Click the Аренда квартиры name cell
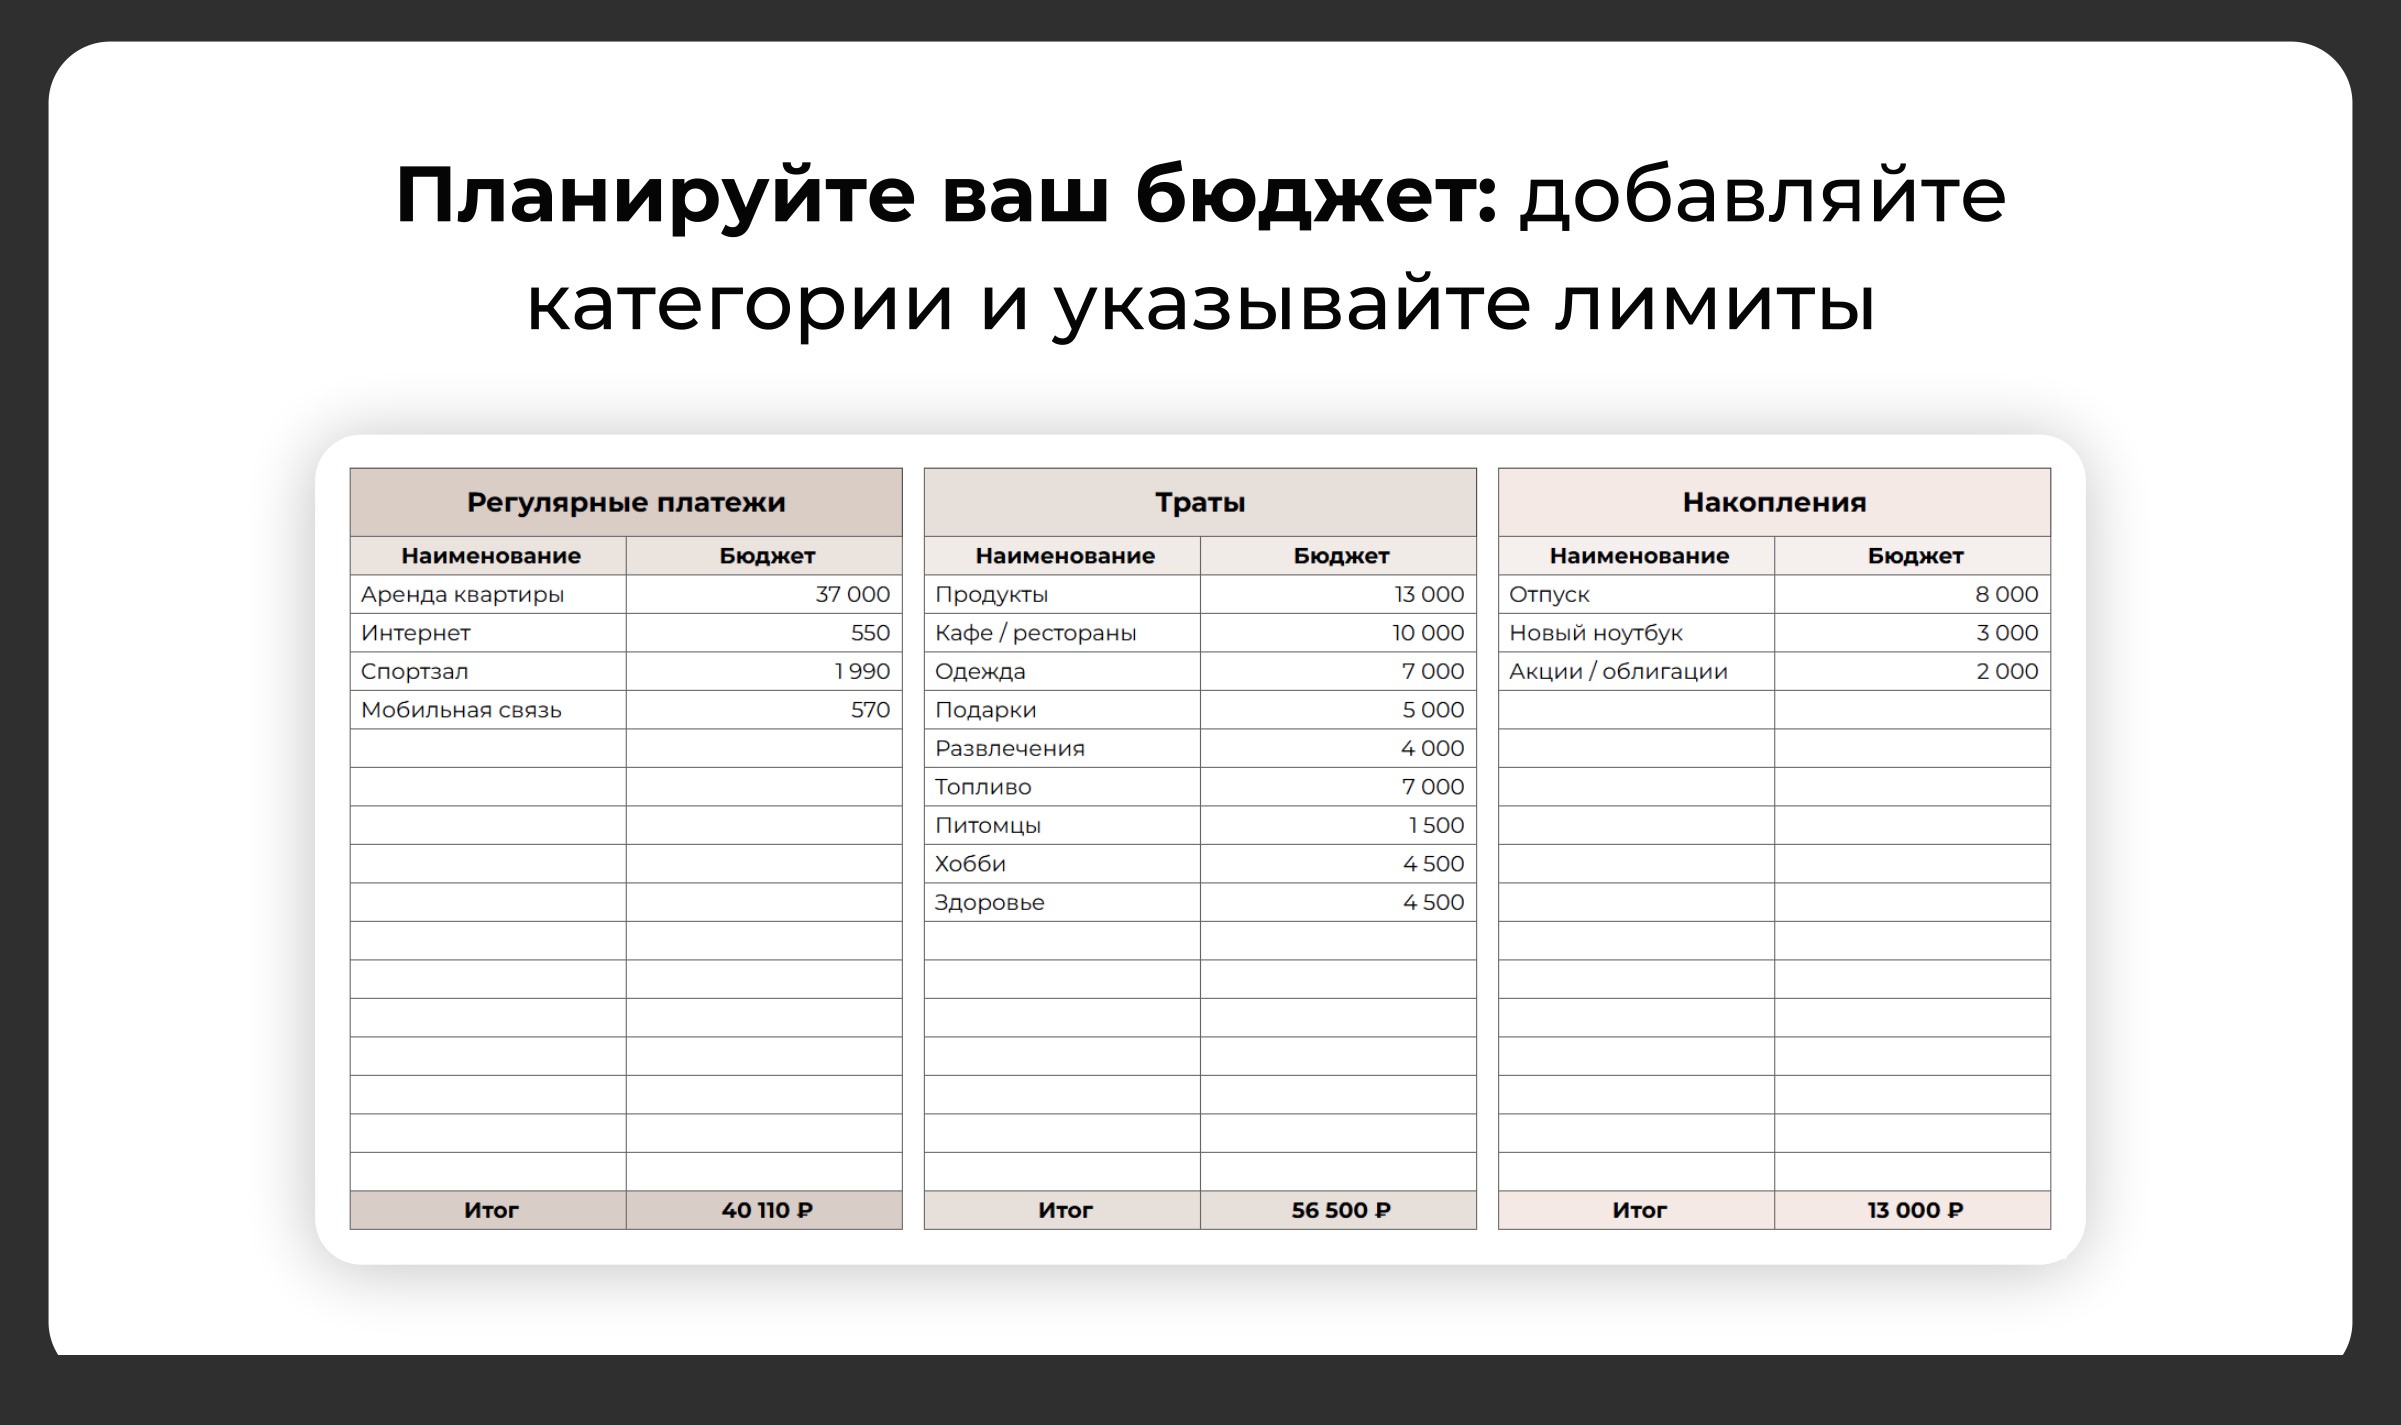This screenshot has width=2401, height=1425. [488, 594]
